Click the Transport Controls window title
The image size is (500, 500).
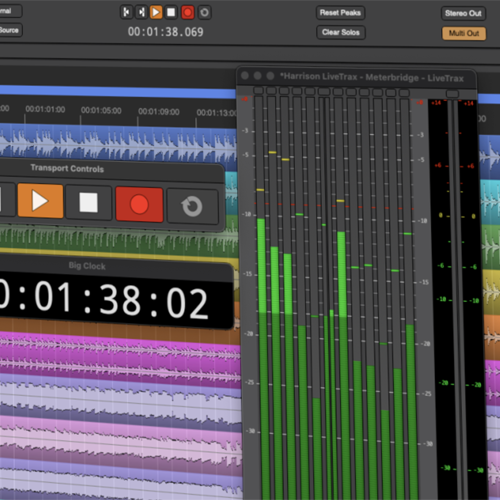(67, 168)
